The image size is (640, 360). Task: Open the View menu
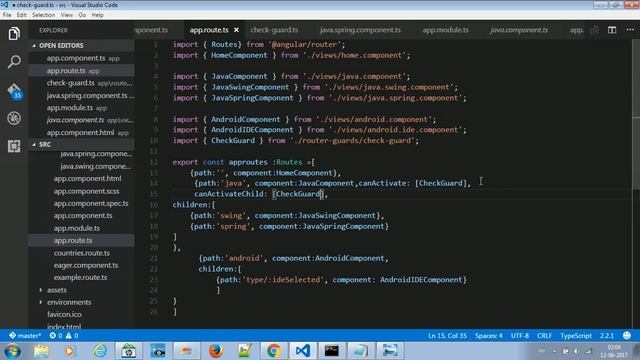67,15
